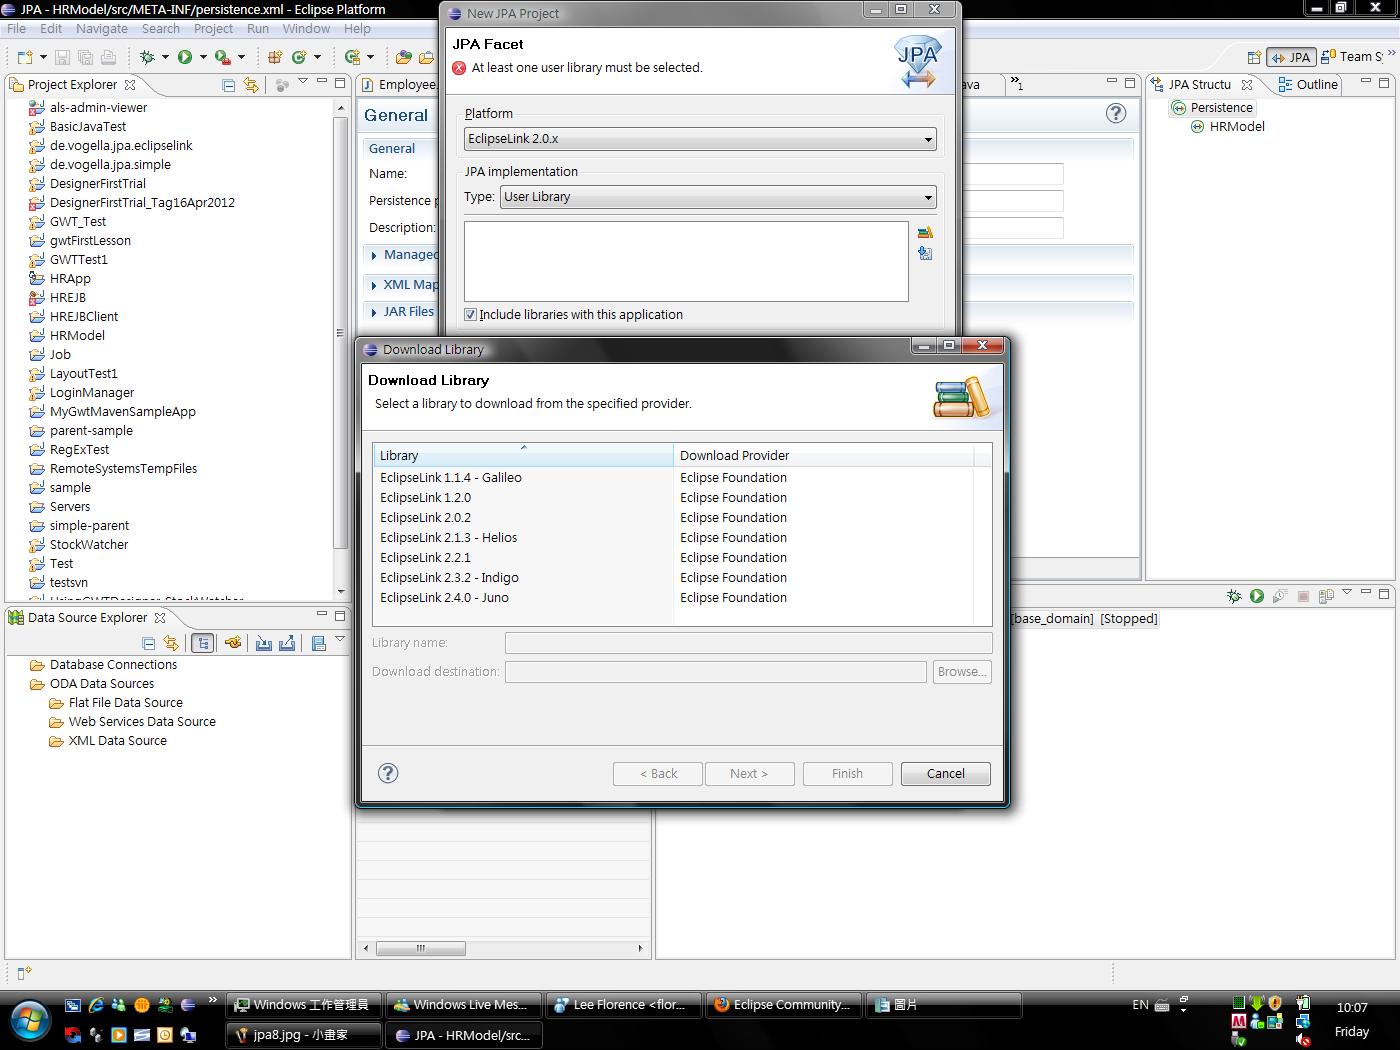
Task: Toggle Link with Editor in Data Source Explorer
Action: point(171,643)
